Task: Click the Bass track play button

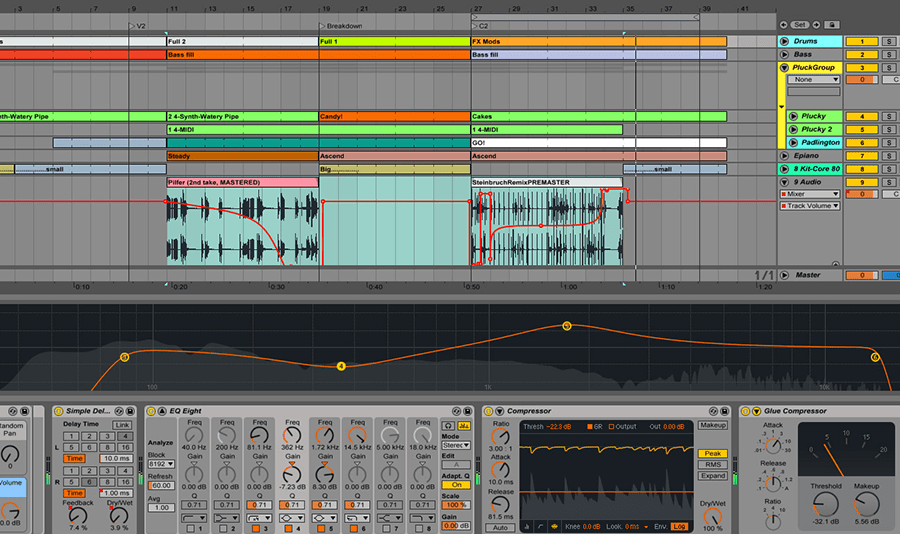Action: coord(784,55)
